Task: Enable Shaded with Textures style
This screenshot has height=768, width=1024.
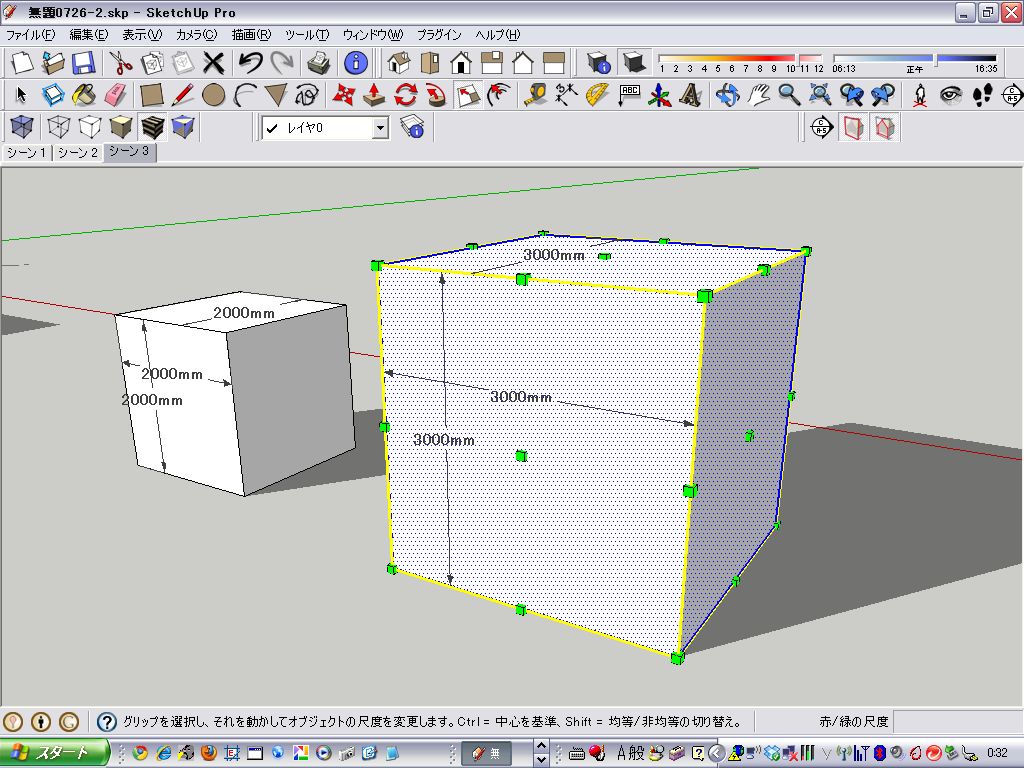Action: pos(152,127)
